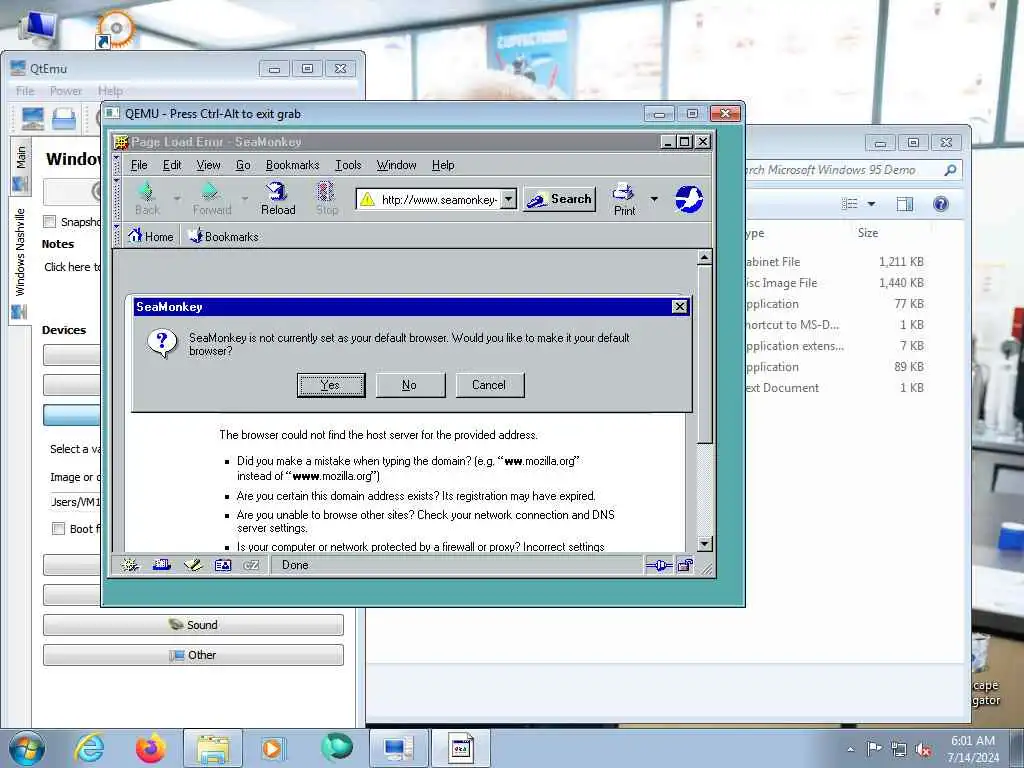
Task: Click the Windows Start orb
Action: pyautogui.click(x=27, y=748)
